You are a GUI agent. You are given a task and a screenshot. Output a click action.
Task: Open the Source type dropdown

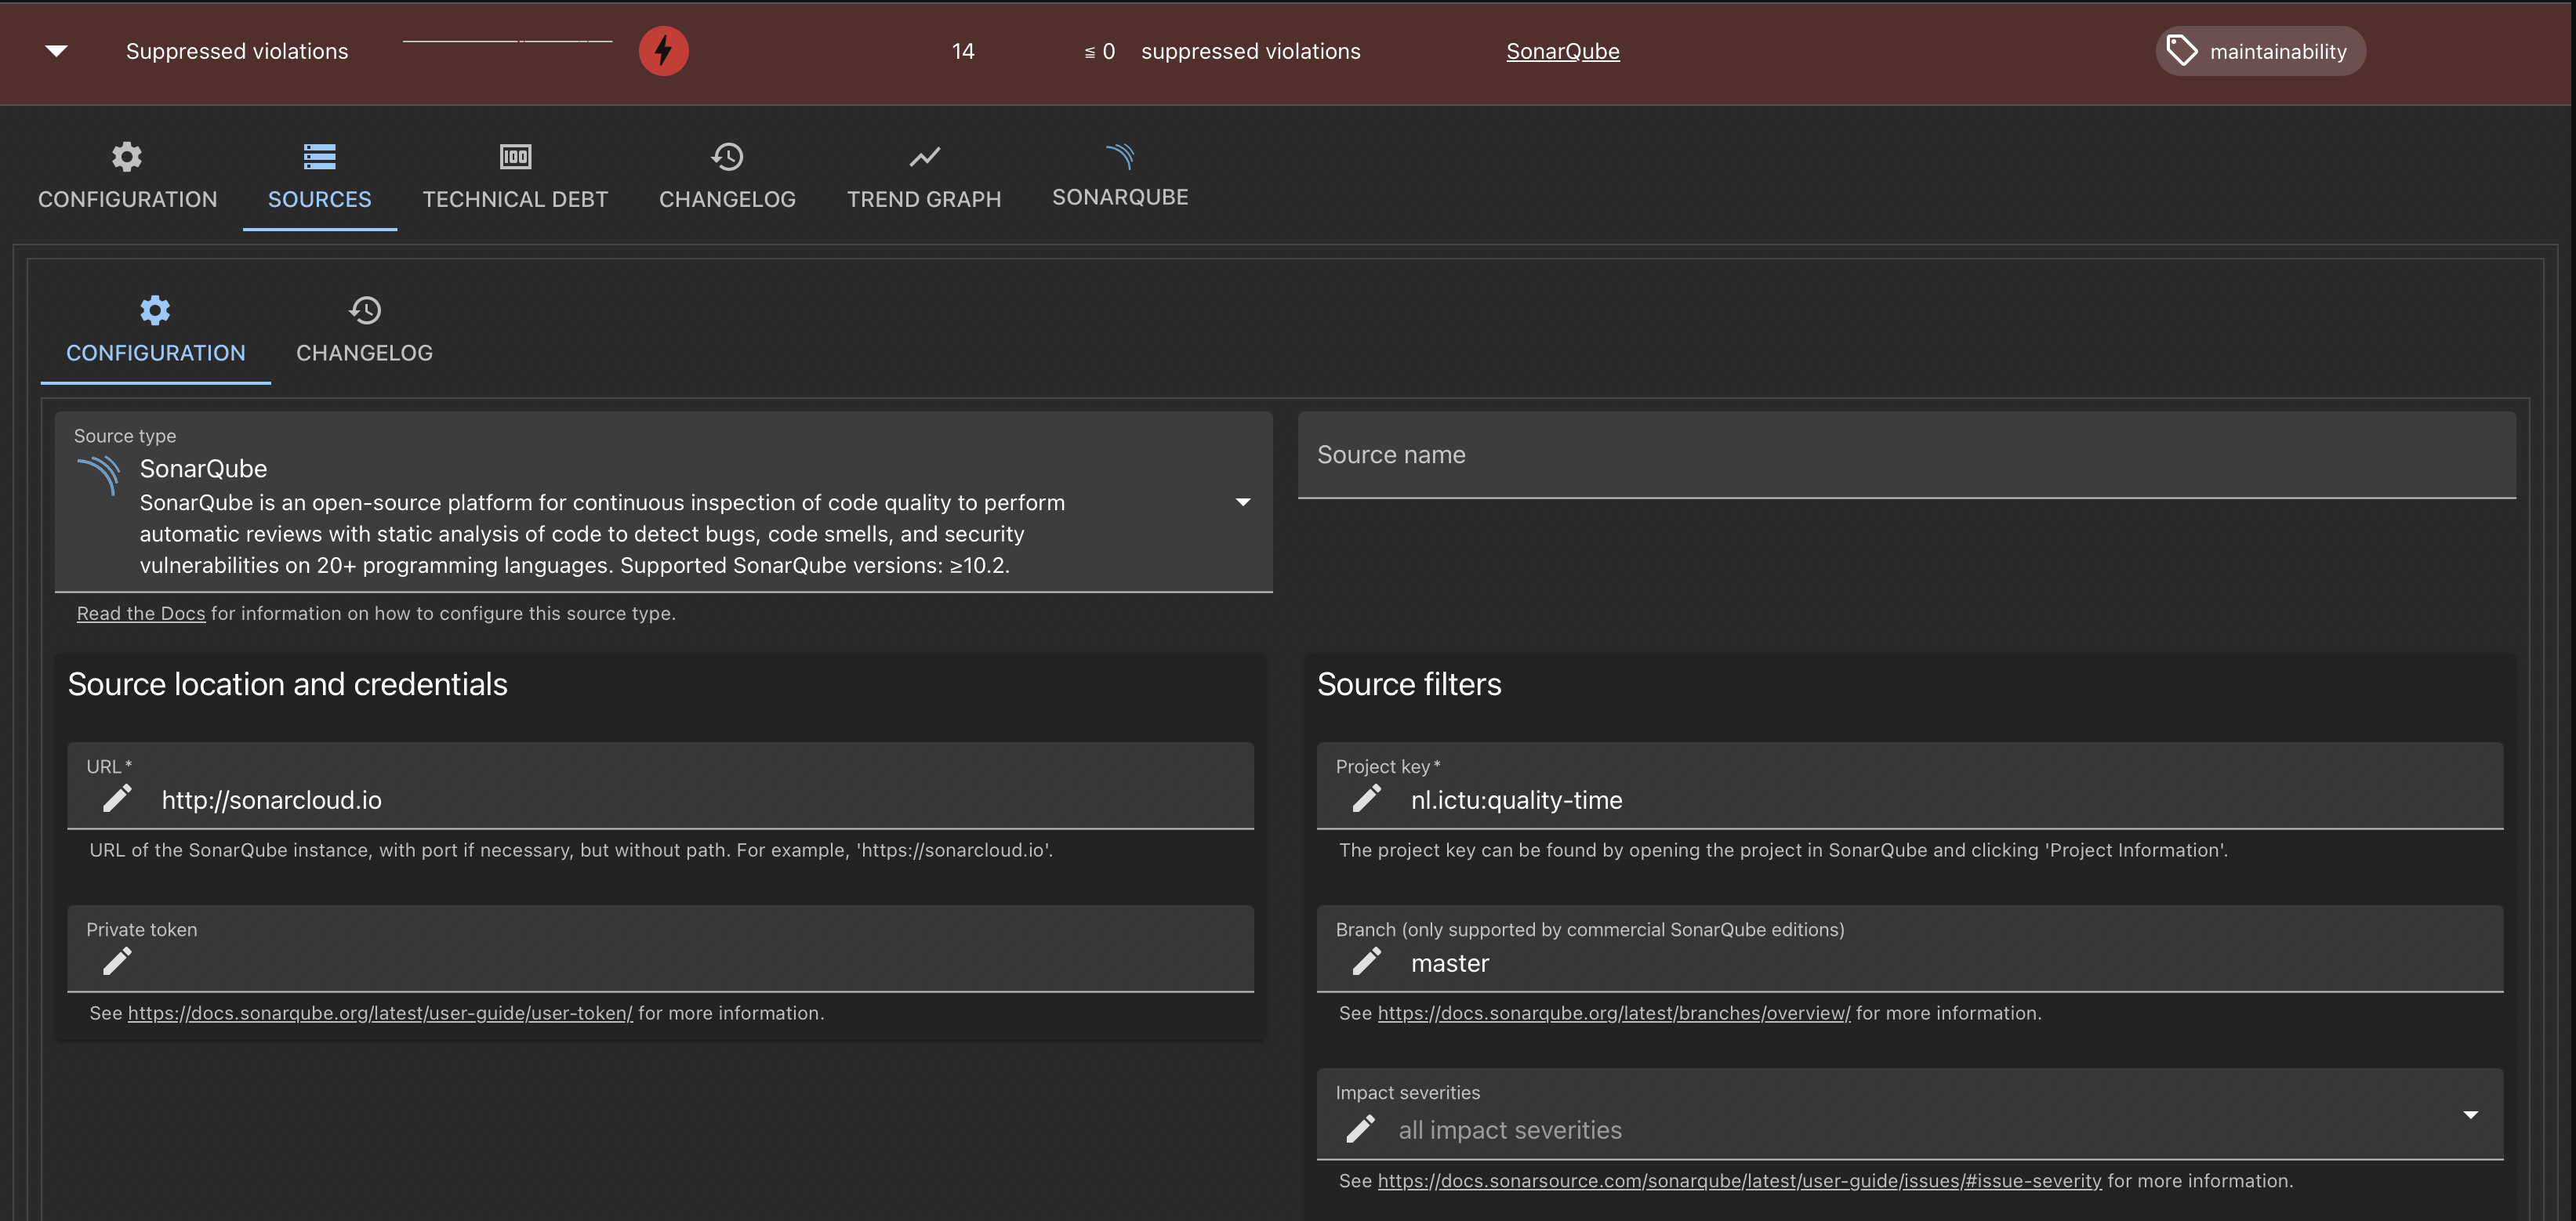pos(663,502)
